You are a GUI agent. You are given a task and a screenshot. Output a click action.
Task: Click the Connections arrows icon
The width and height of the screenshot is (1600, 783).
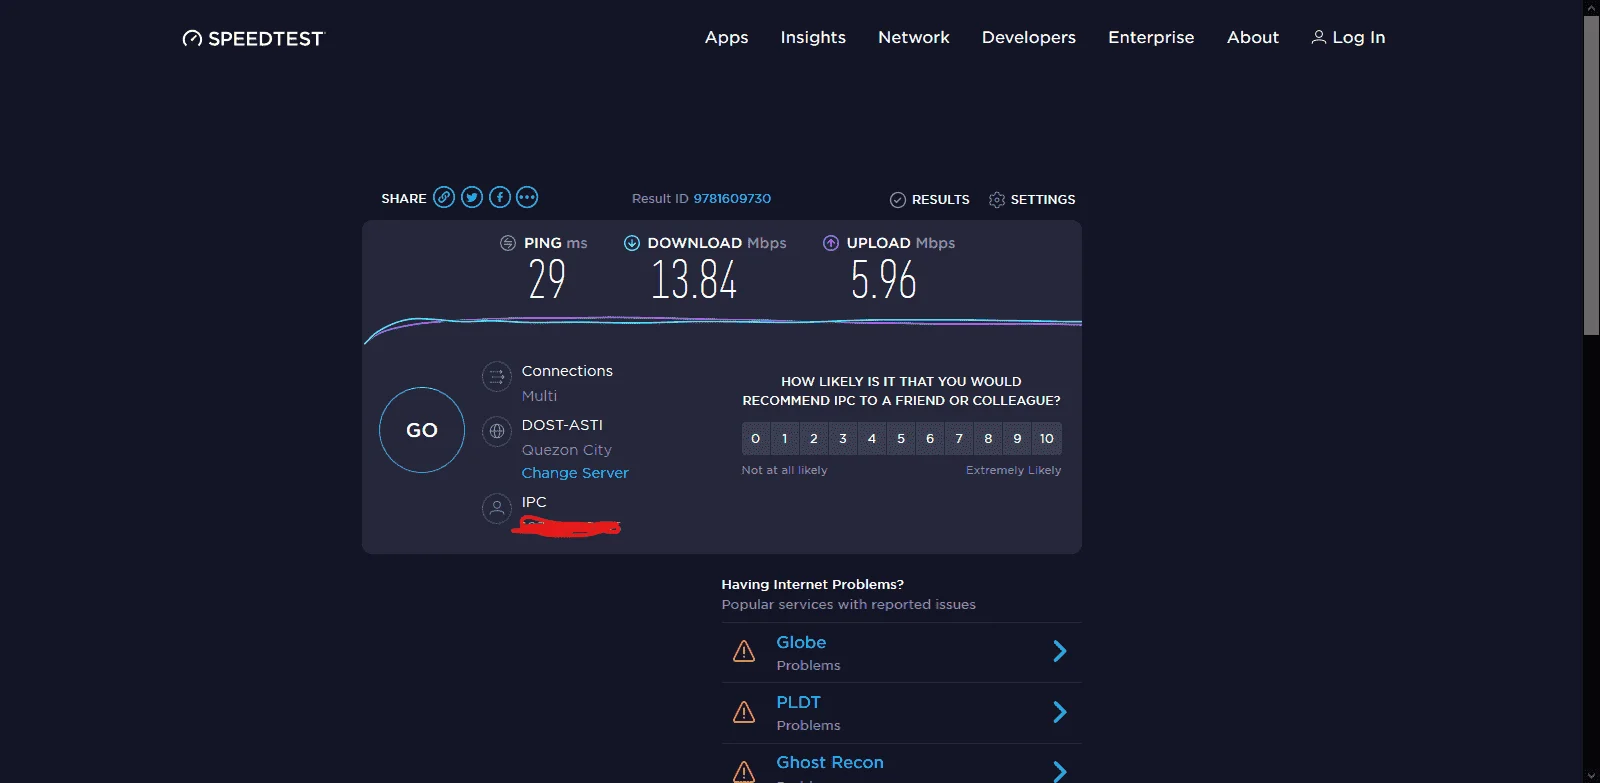pyautogui.click(x=497, y=377)
